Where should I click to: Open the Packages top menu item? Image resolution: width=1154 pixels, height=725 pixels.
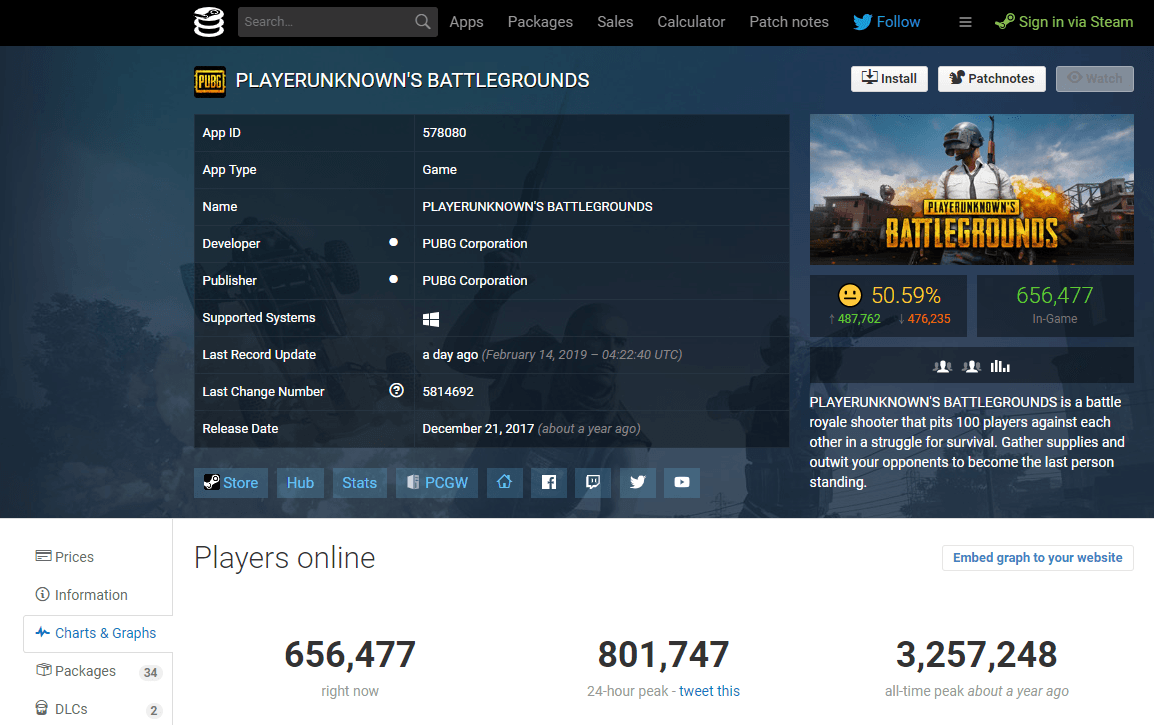tap(540, 22)
